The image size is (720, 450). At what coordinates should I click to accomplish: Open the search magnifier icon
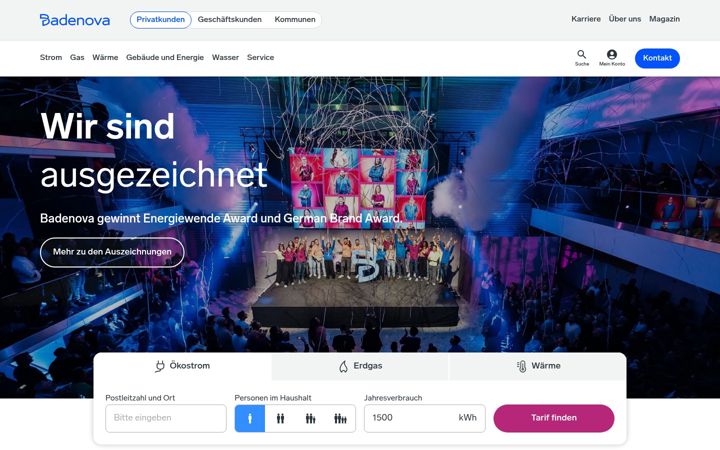582,58
